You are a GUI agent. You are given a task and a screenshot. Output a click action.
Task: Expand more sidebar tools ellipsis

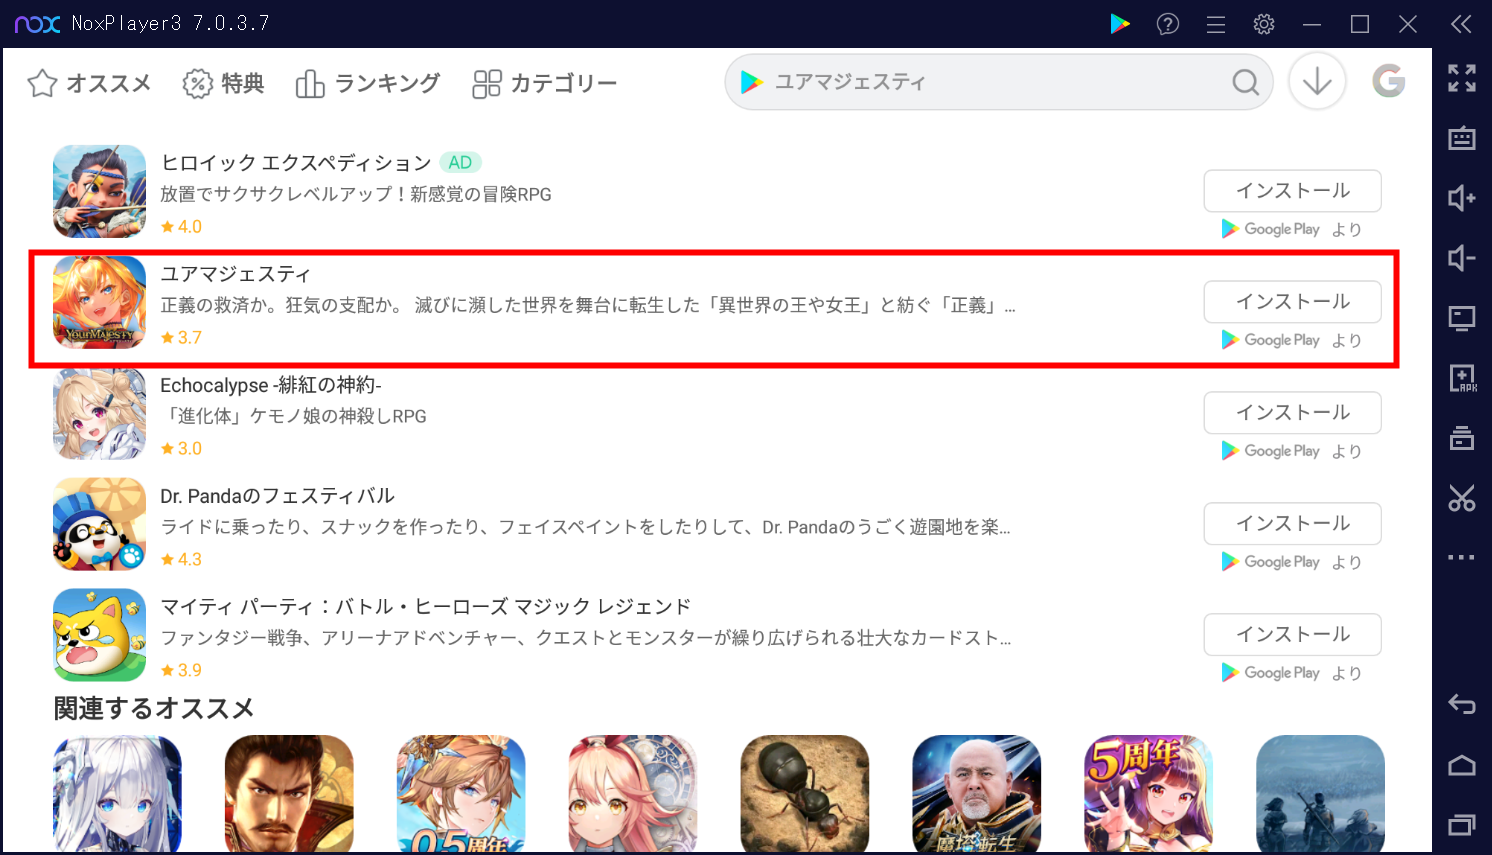click(x=1461, y=557)
